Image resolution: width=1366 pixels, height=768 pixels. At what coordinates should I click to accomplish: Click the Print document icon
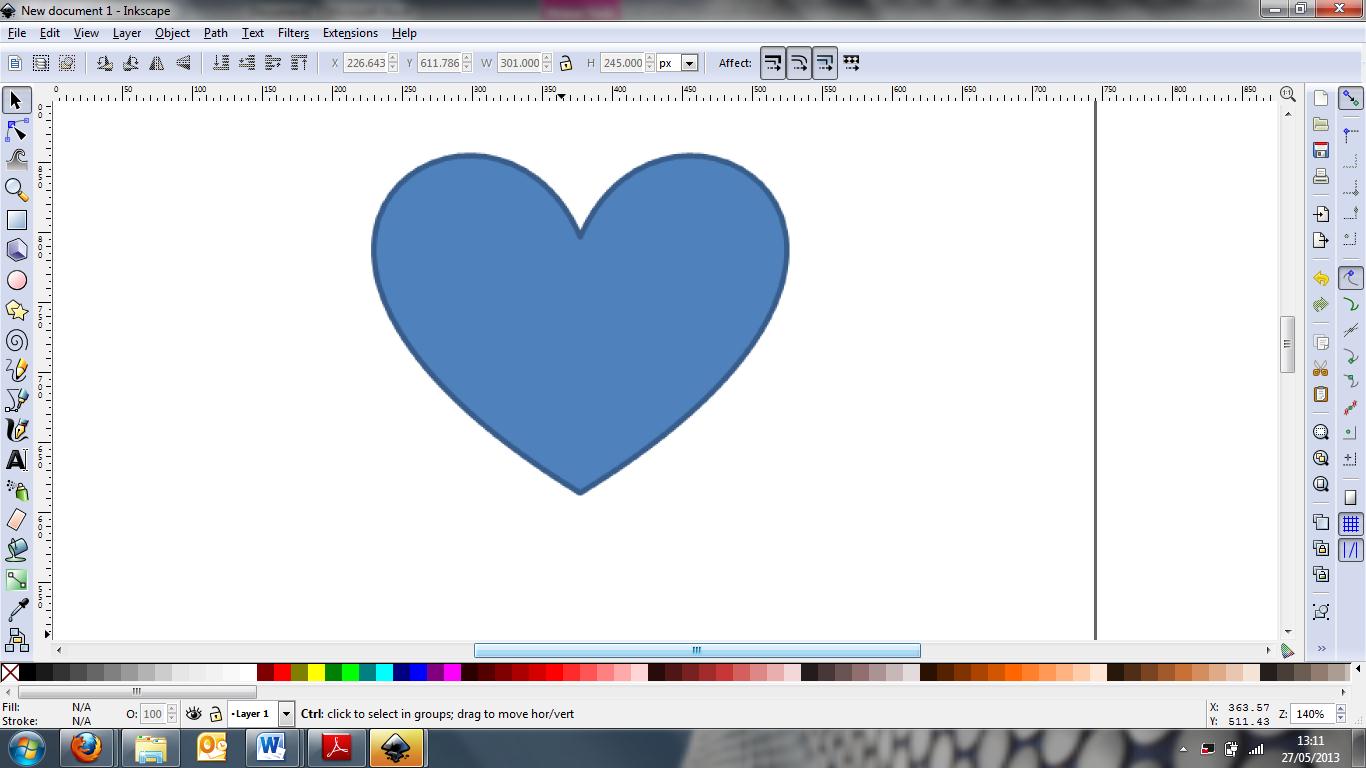[x=1321, y=176]
